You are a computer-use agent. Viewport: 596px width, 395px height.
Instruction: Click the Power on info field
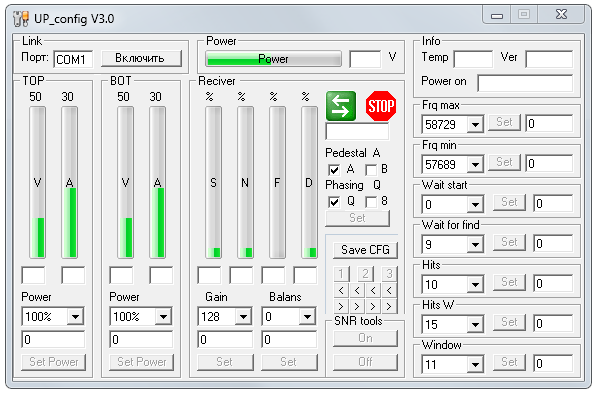click(x=525, y=83)
